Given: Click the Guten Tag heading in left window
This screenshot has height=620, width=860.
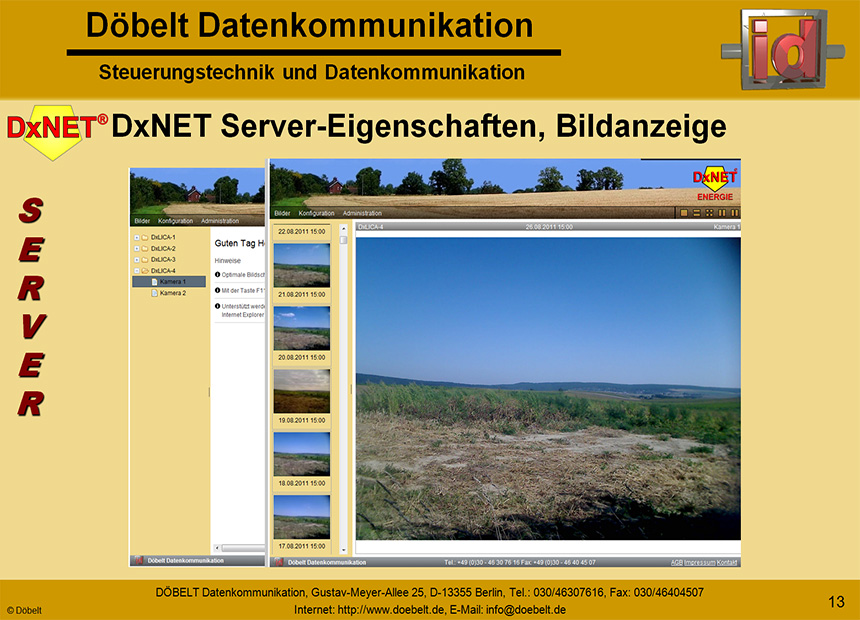Looking at the screenshot, I should [x=240, y=243].
